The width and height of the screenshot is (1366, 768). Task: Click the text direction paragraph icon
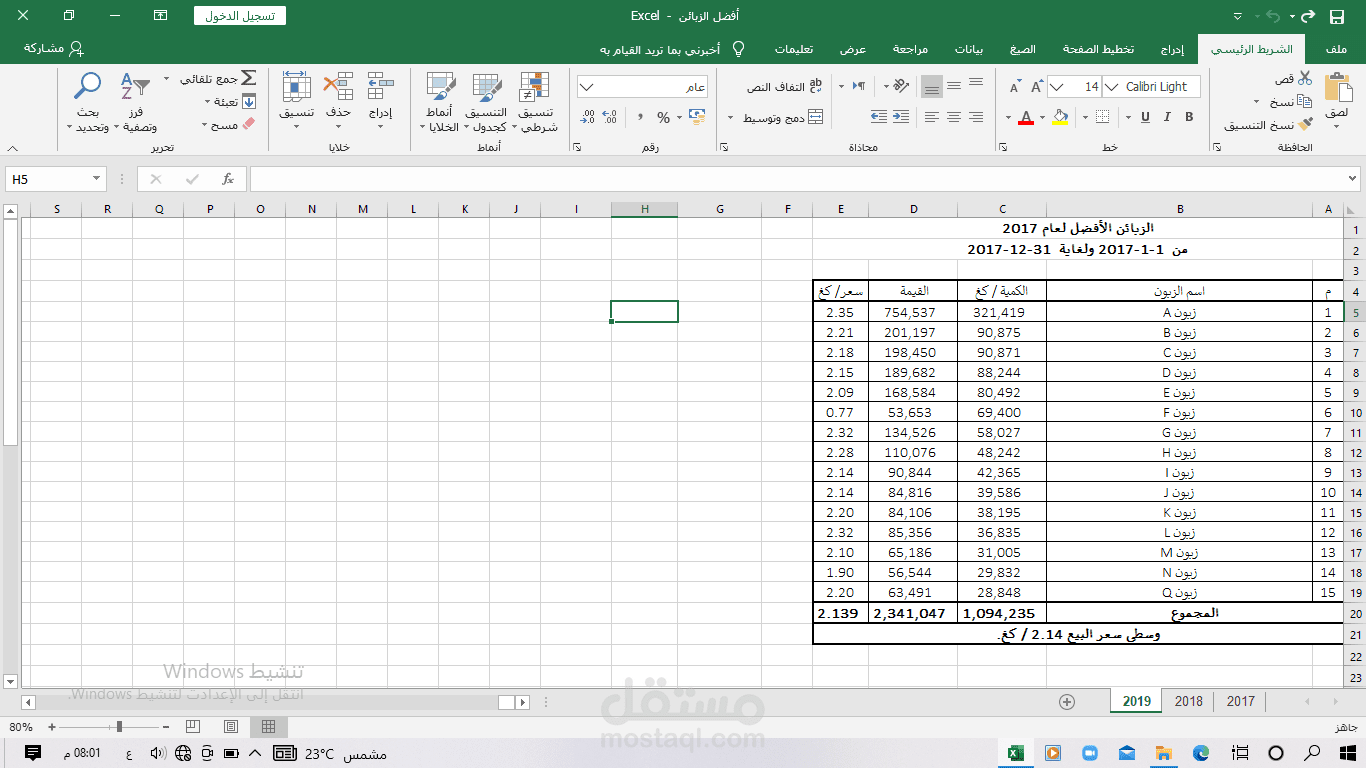(858, 86)
